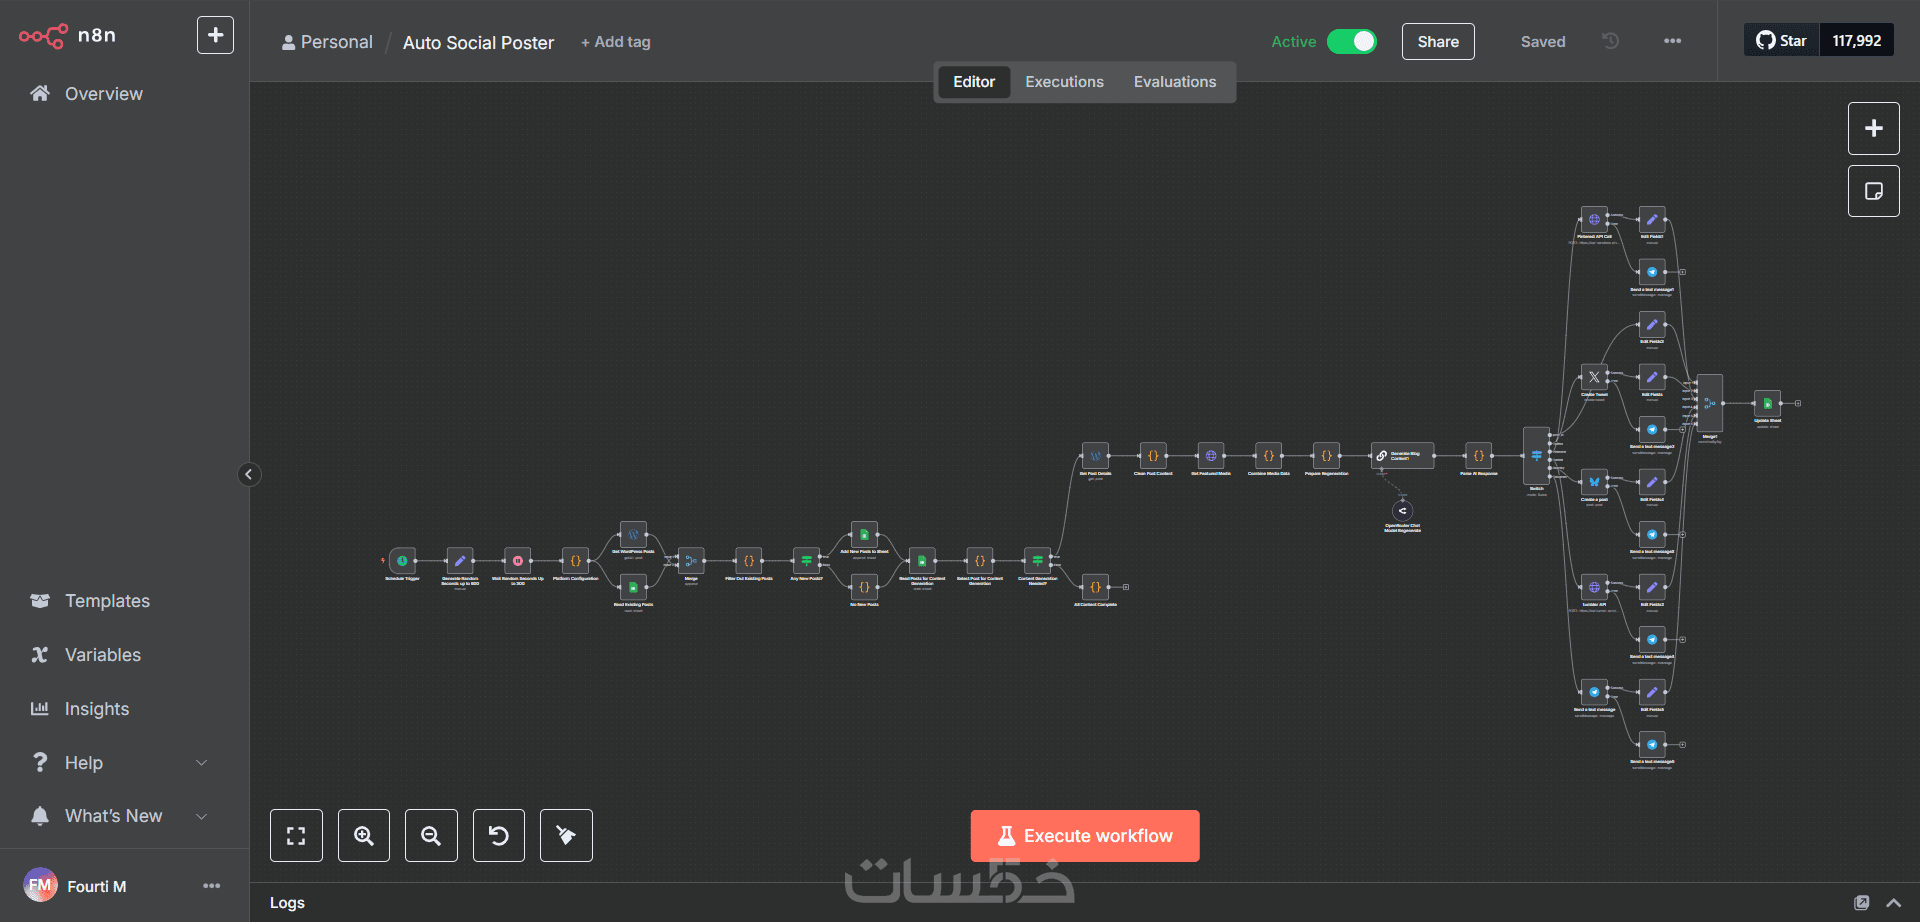Open the workflow three-dot actions menu

1672,41
